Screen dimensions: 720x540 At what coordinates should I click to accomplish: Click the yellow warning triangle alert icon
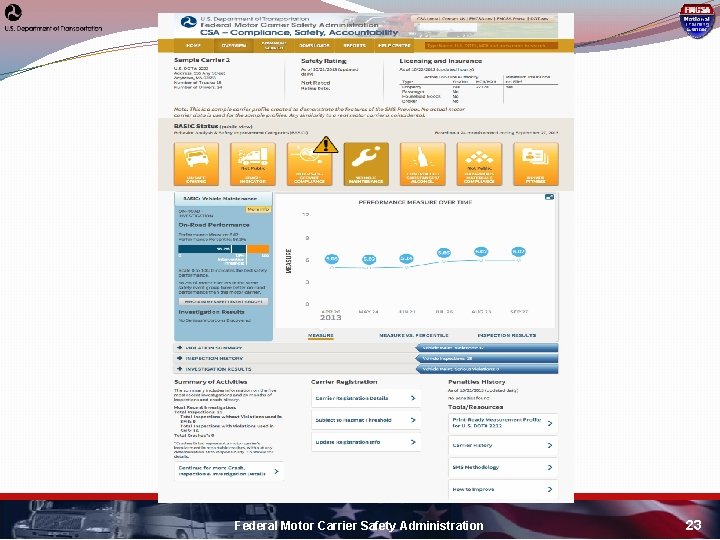[326, 145]
